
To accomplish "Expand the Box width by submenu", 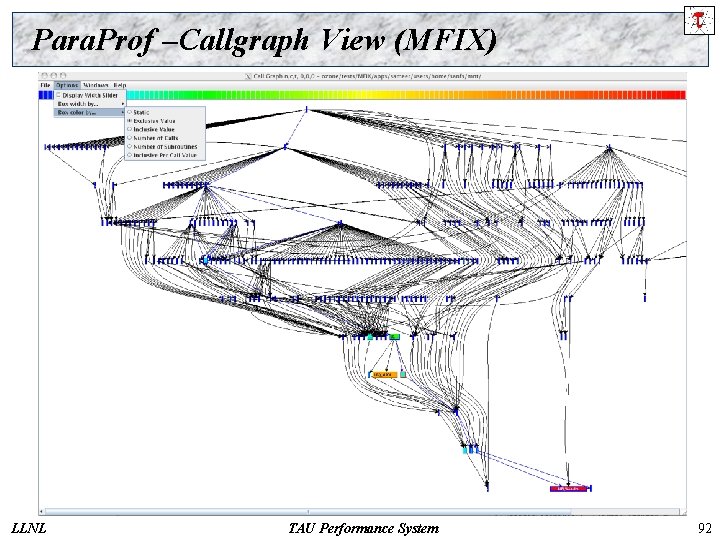I will [90, 104].
